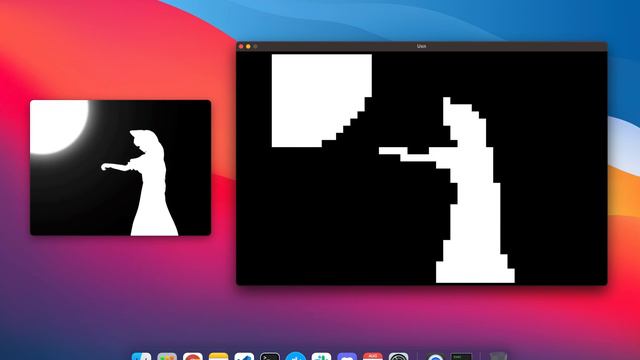This screenshot has height=360, width=640.
Task: Open Notes app in the dock
Action: [218, 356]
